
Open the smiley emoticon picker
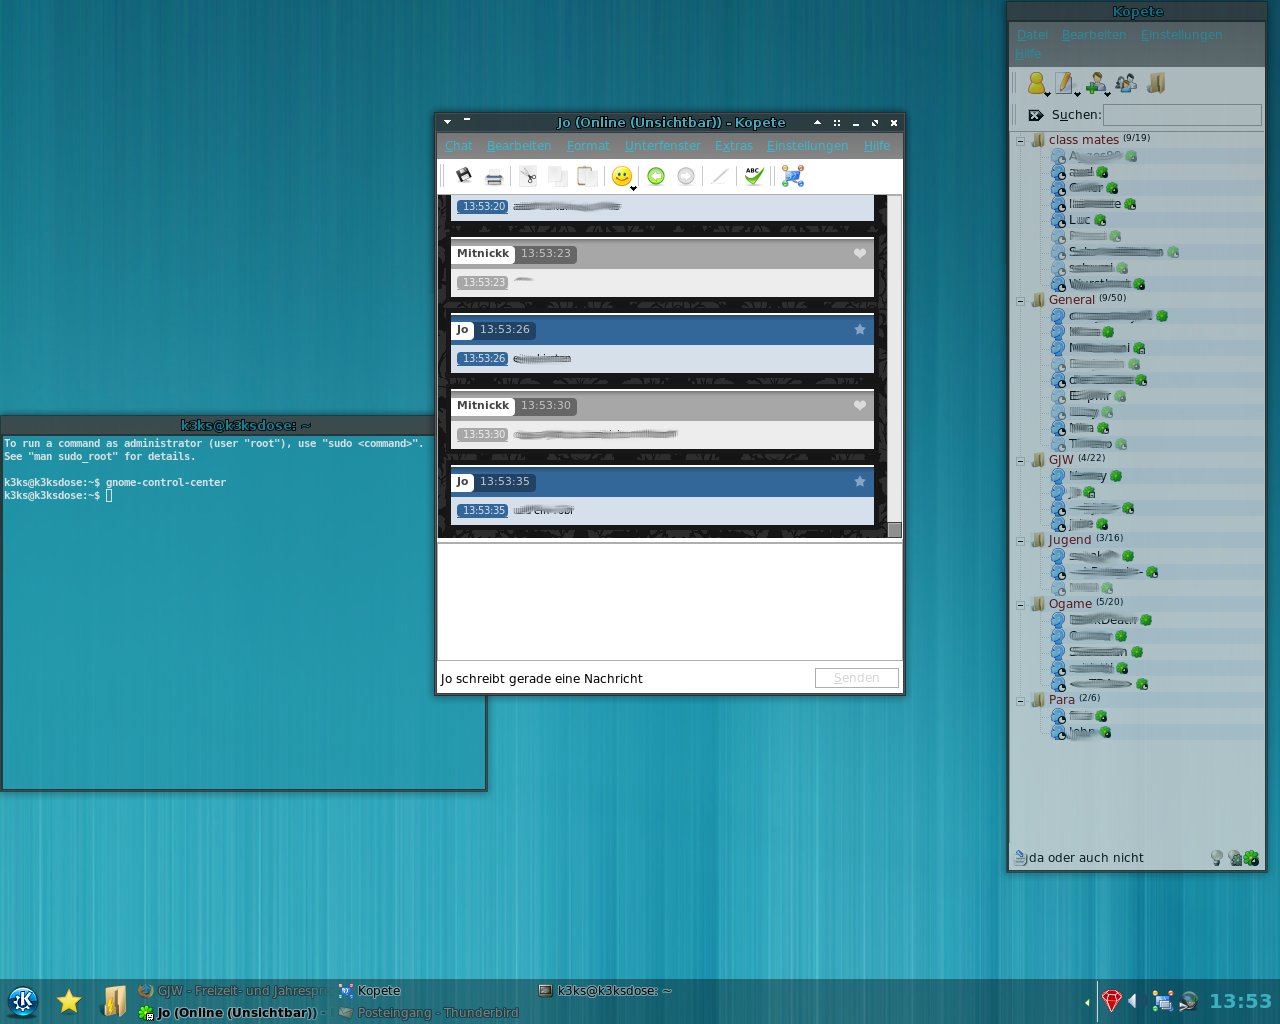point(623,177)
